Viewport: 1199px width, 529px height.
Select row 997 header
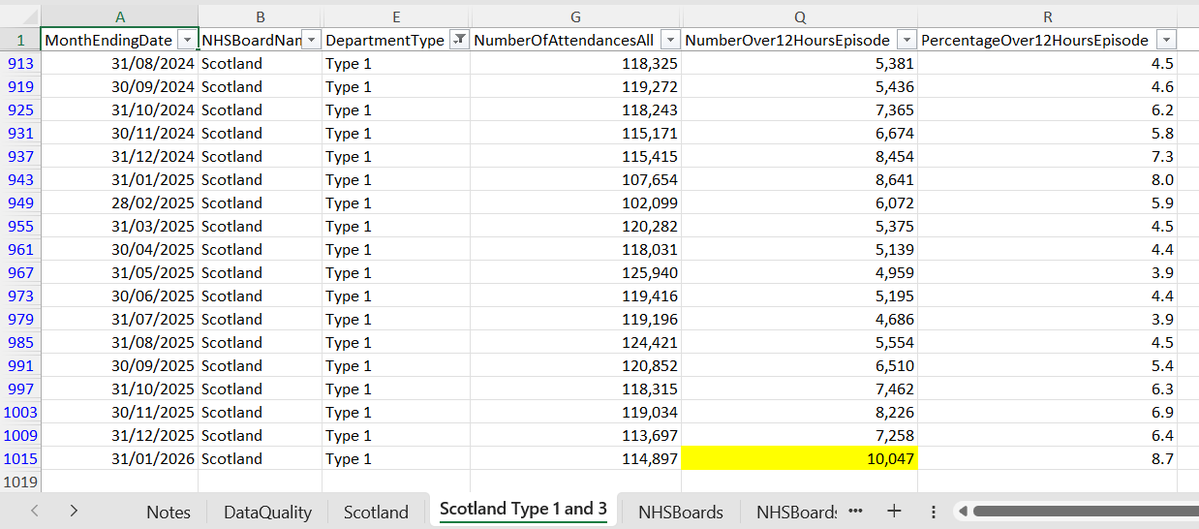[x=20, y=389]
